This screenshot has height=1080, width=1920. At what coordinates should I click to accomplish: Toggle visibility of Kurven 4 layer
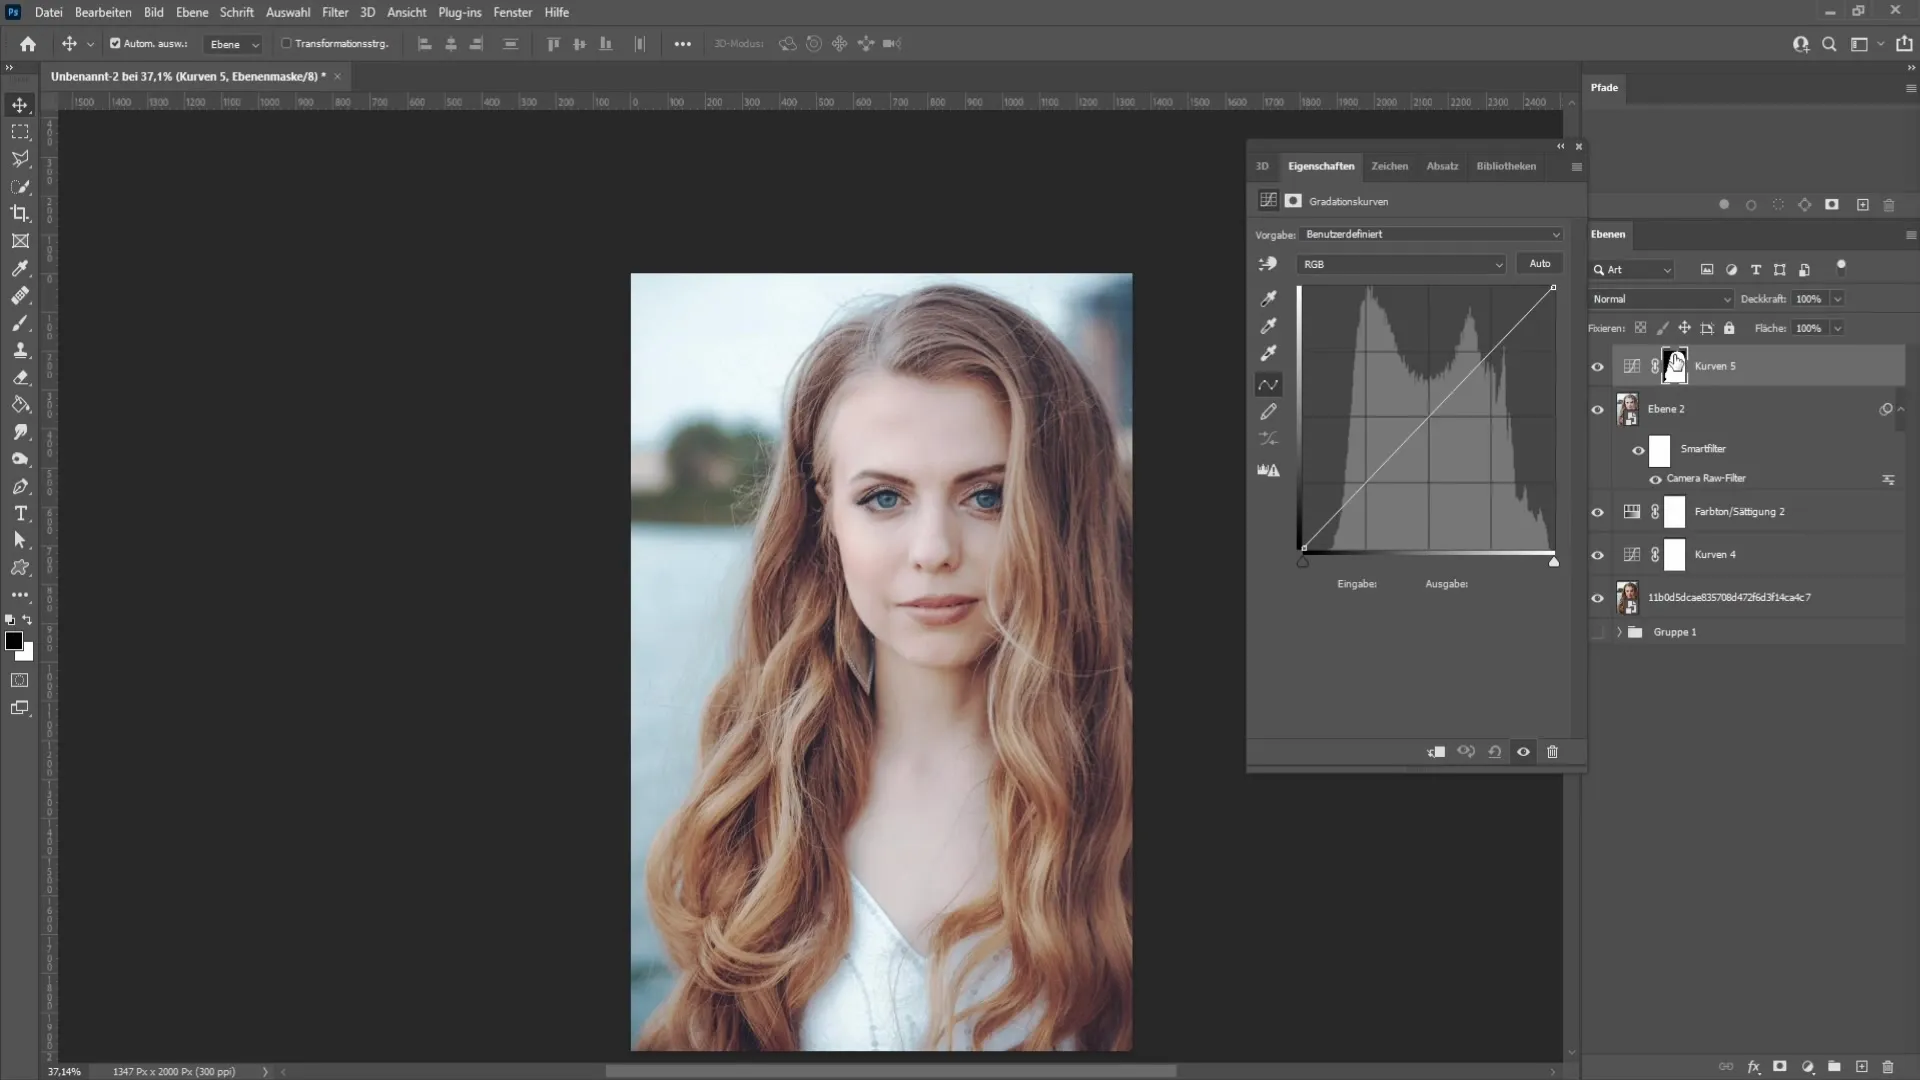click(1598, 554)
